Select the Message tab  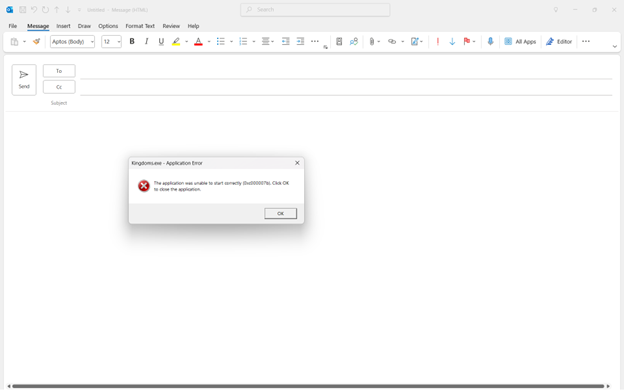38,26
